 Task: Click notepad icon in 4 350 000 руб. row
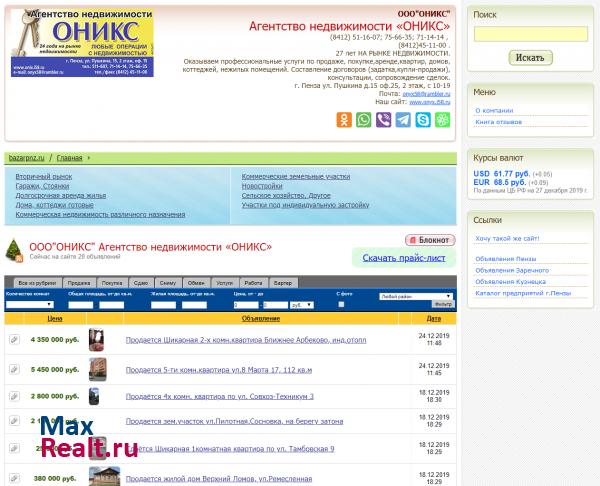pyautogui.click(x=14, y=339)
